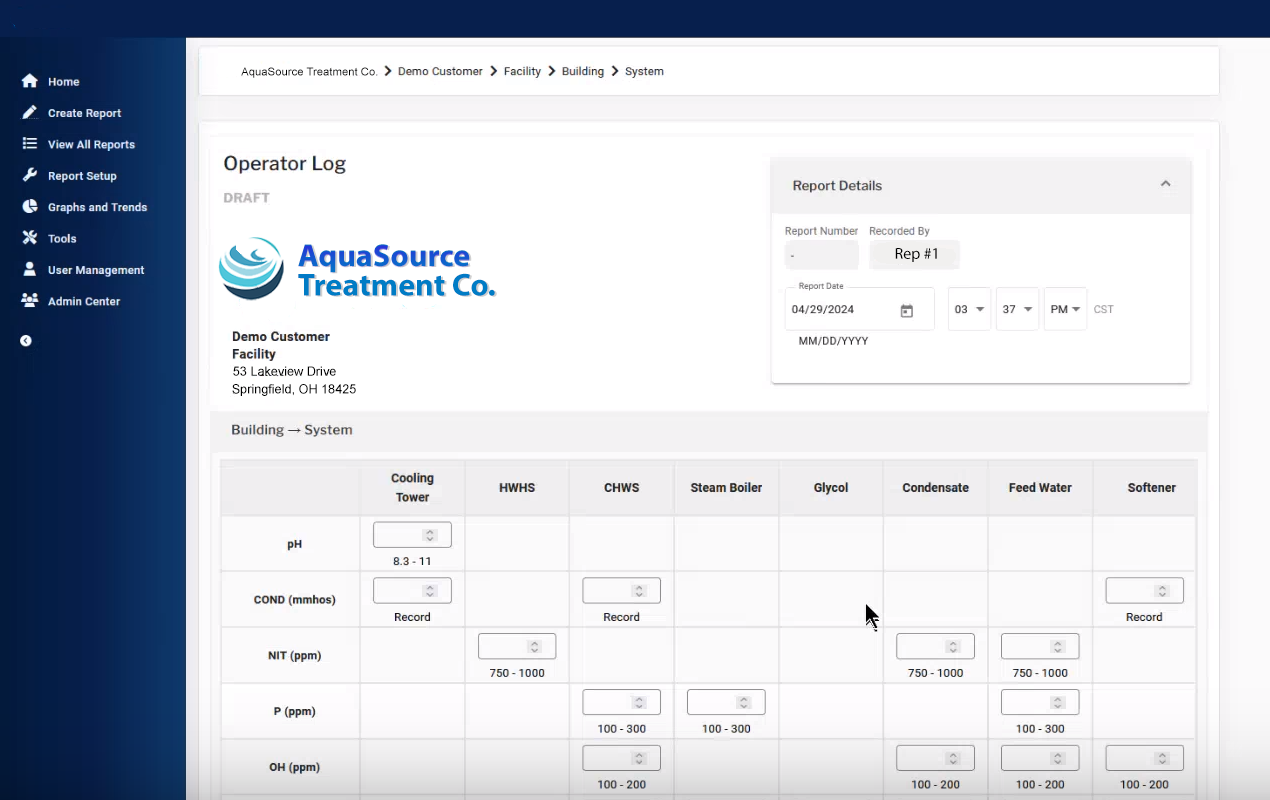Click the Tools crossed-wrench icon
Screen dimensions: 1270x800
coord(30,238)
